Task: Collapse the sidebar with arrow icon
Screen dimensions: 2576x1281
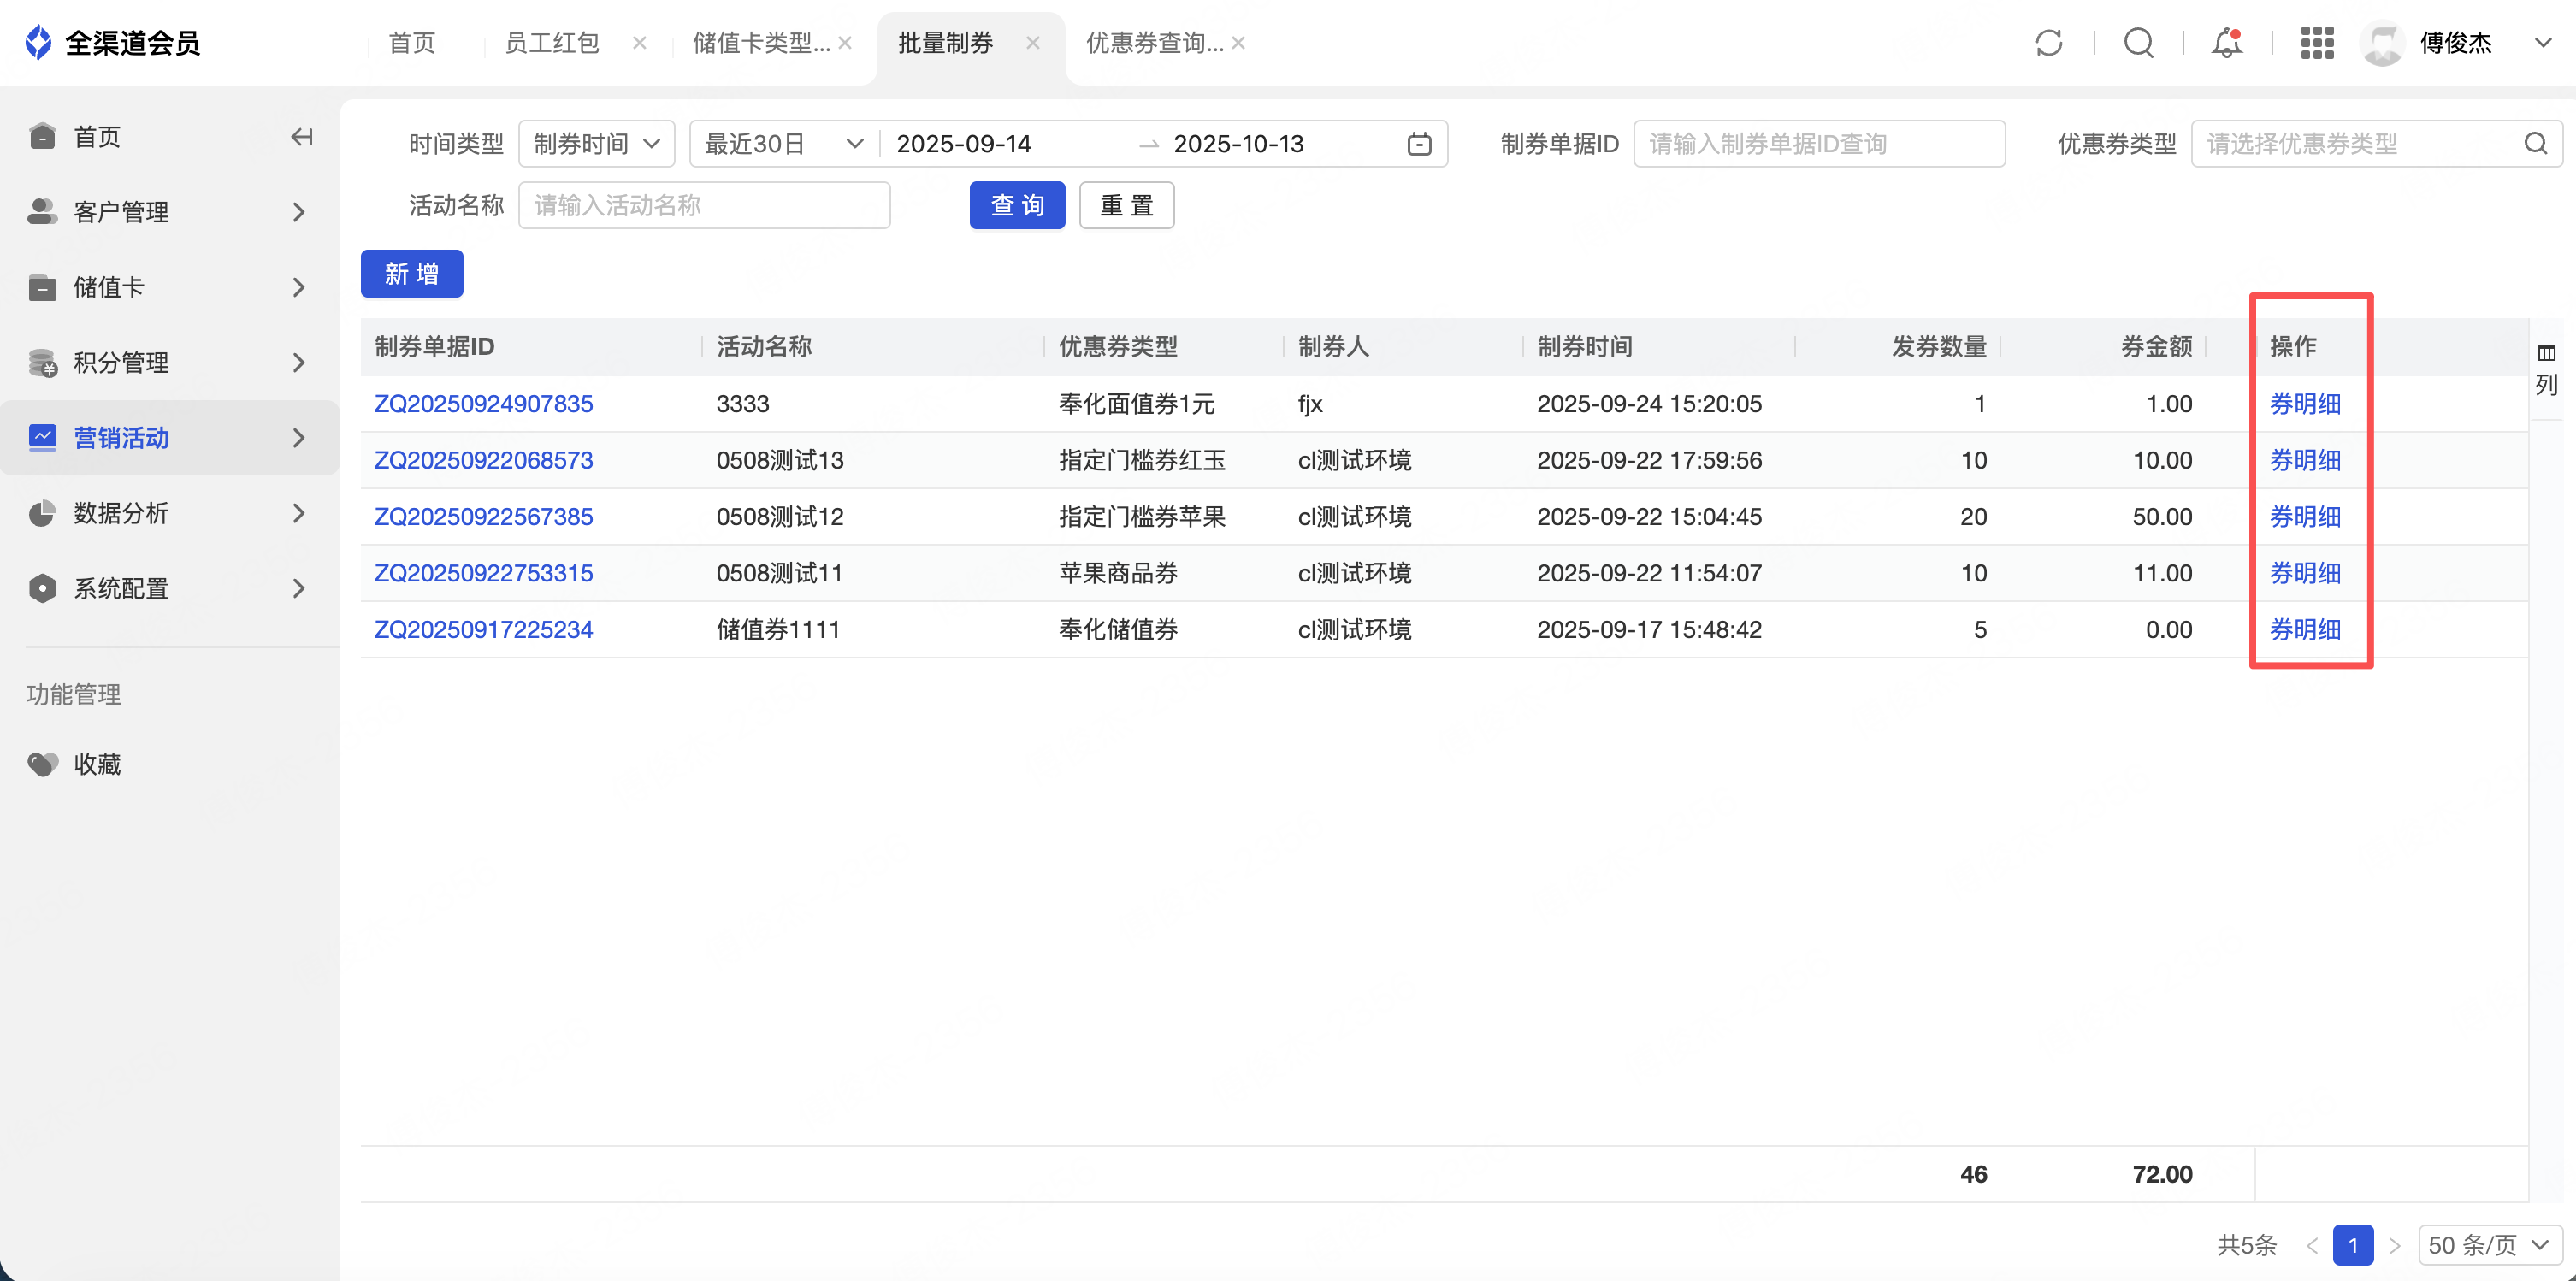Action: [x=301, y=137]
